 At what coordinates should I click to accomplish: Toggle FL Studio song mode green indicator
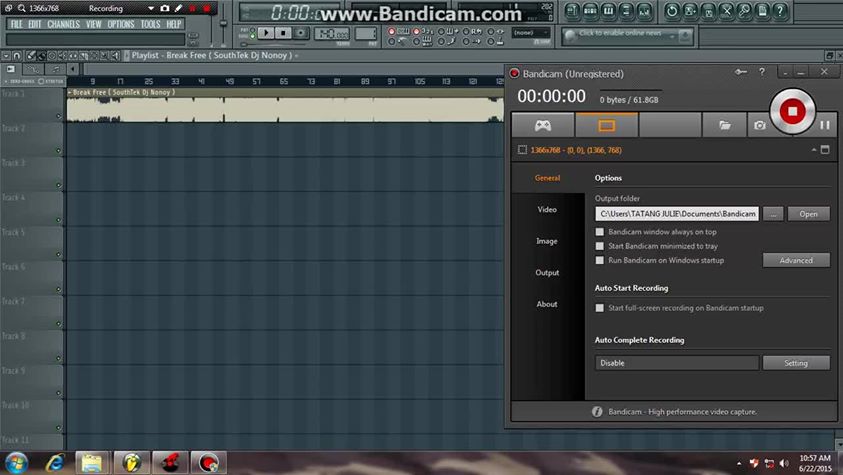pyautogui.click(x=252, y=36)
